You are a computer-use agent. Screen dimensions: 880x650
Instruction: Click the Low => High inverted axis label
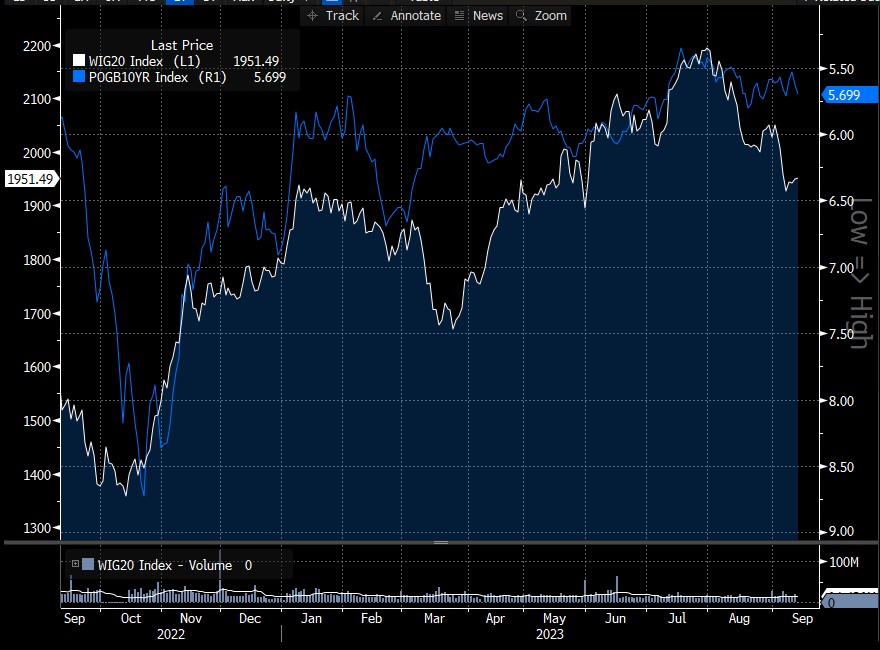(x=858, y=270)
